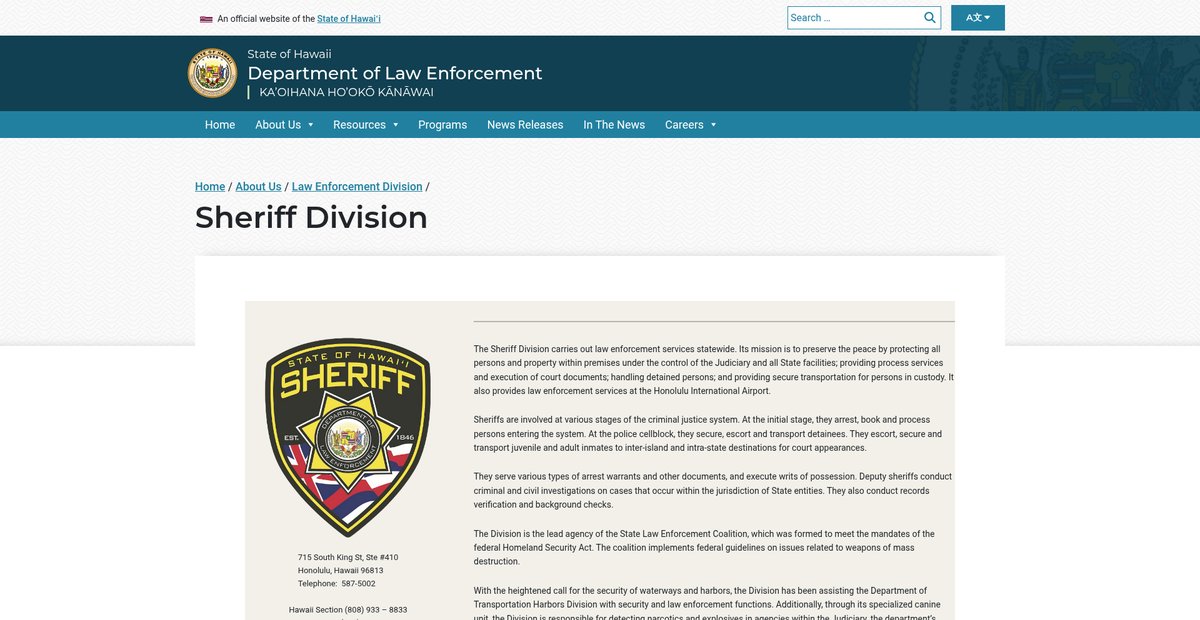Open the Resources nav item
The height and width of the screenshot is (620, 1200).
pyautogui.click(x=359, y=125)
